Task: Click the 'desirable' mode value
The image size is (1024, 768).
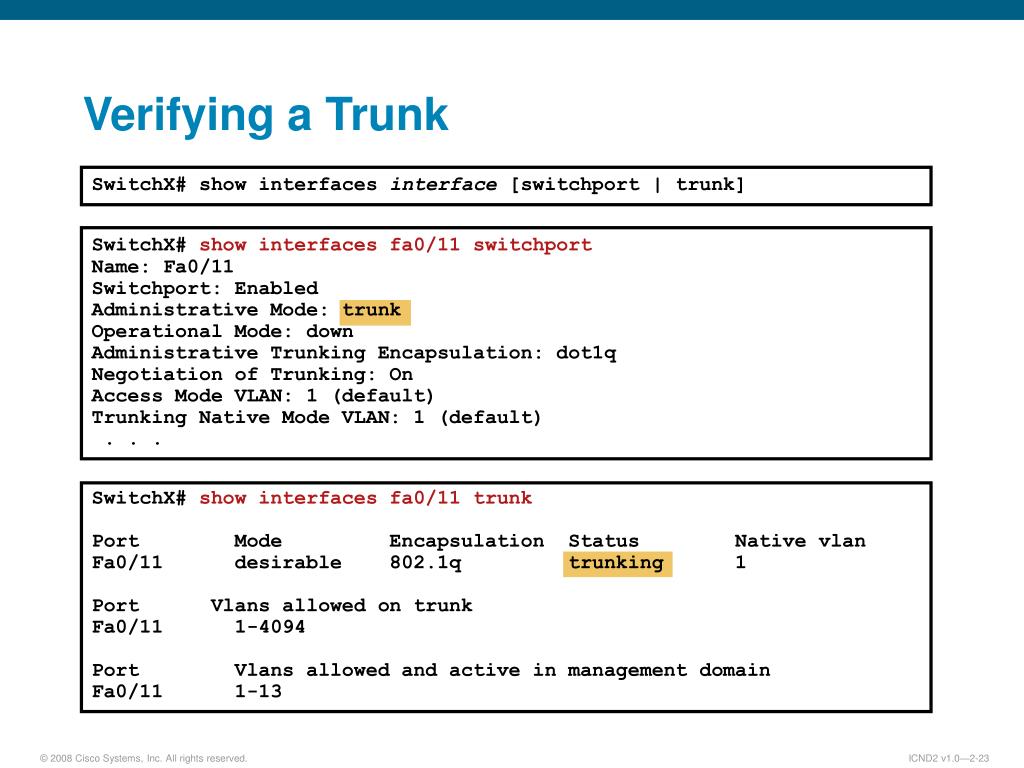Action: coord(287,562)
